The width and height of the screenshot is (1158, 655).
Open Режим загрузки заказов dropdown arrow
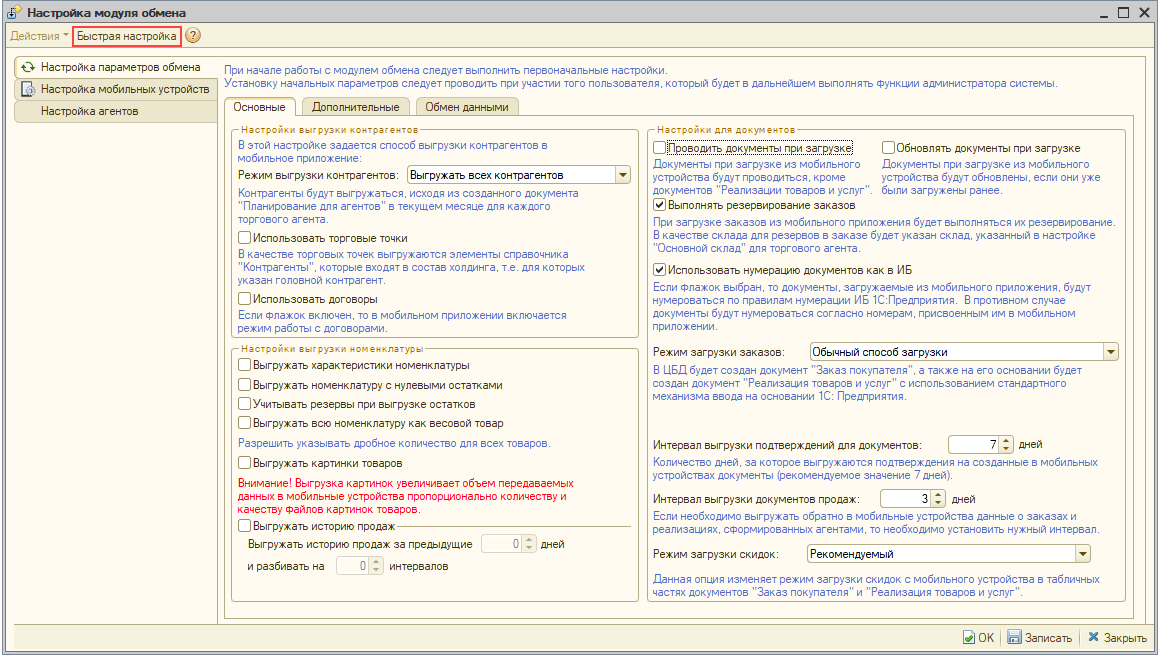coord(1111,352)
